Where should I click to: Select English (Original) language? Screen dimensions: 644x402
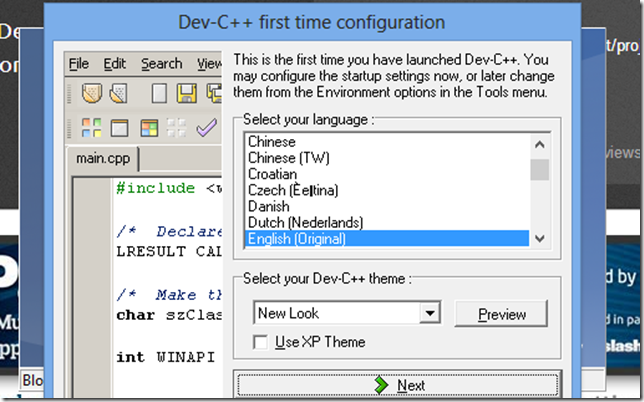point(387,239)
